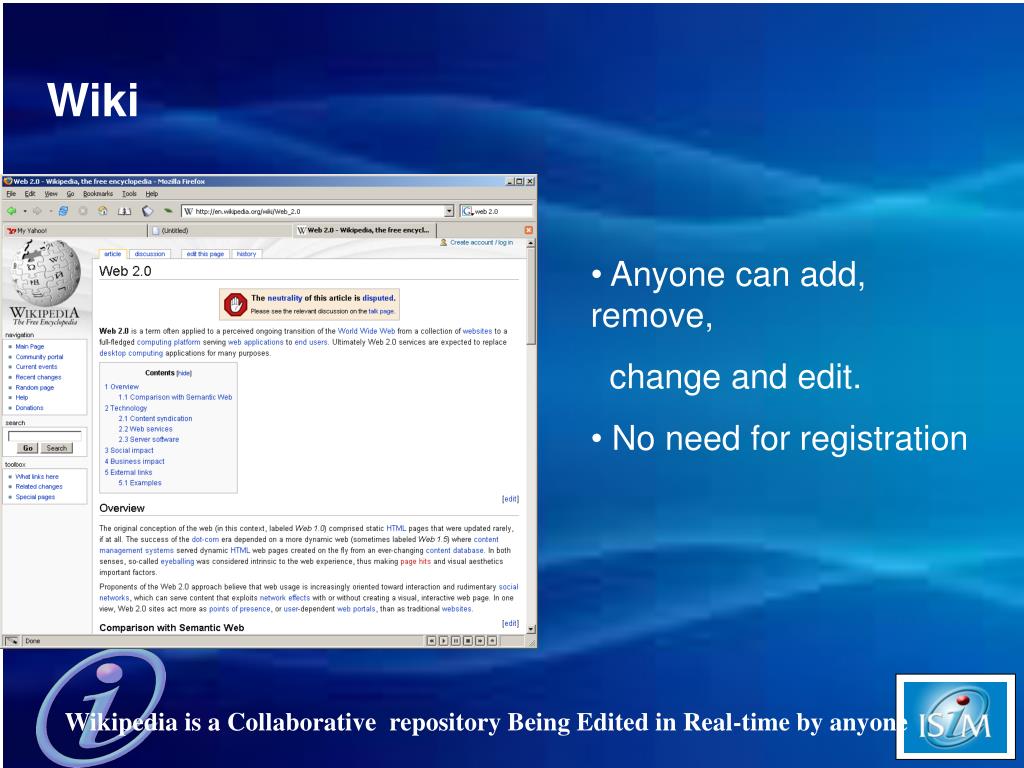The image size is (1024, 768).
Task: Open the Edit menu
Action: [x=30, y=194]
